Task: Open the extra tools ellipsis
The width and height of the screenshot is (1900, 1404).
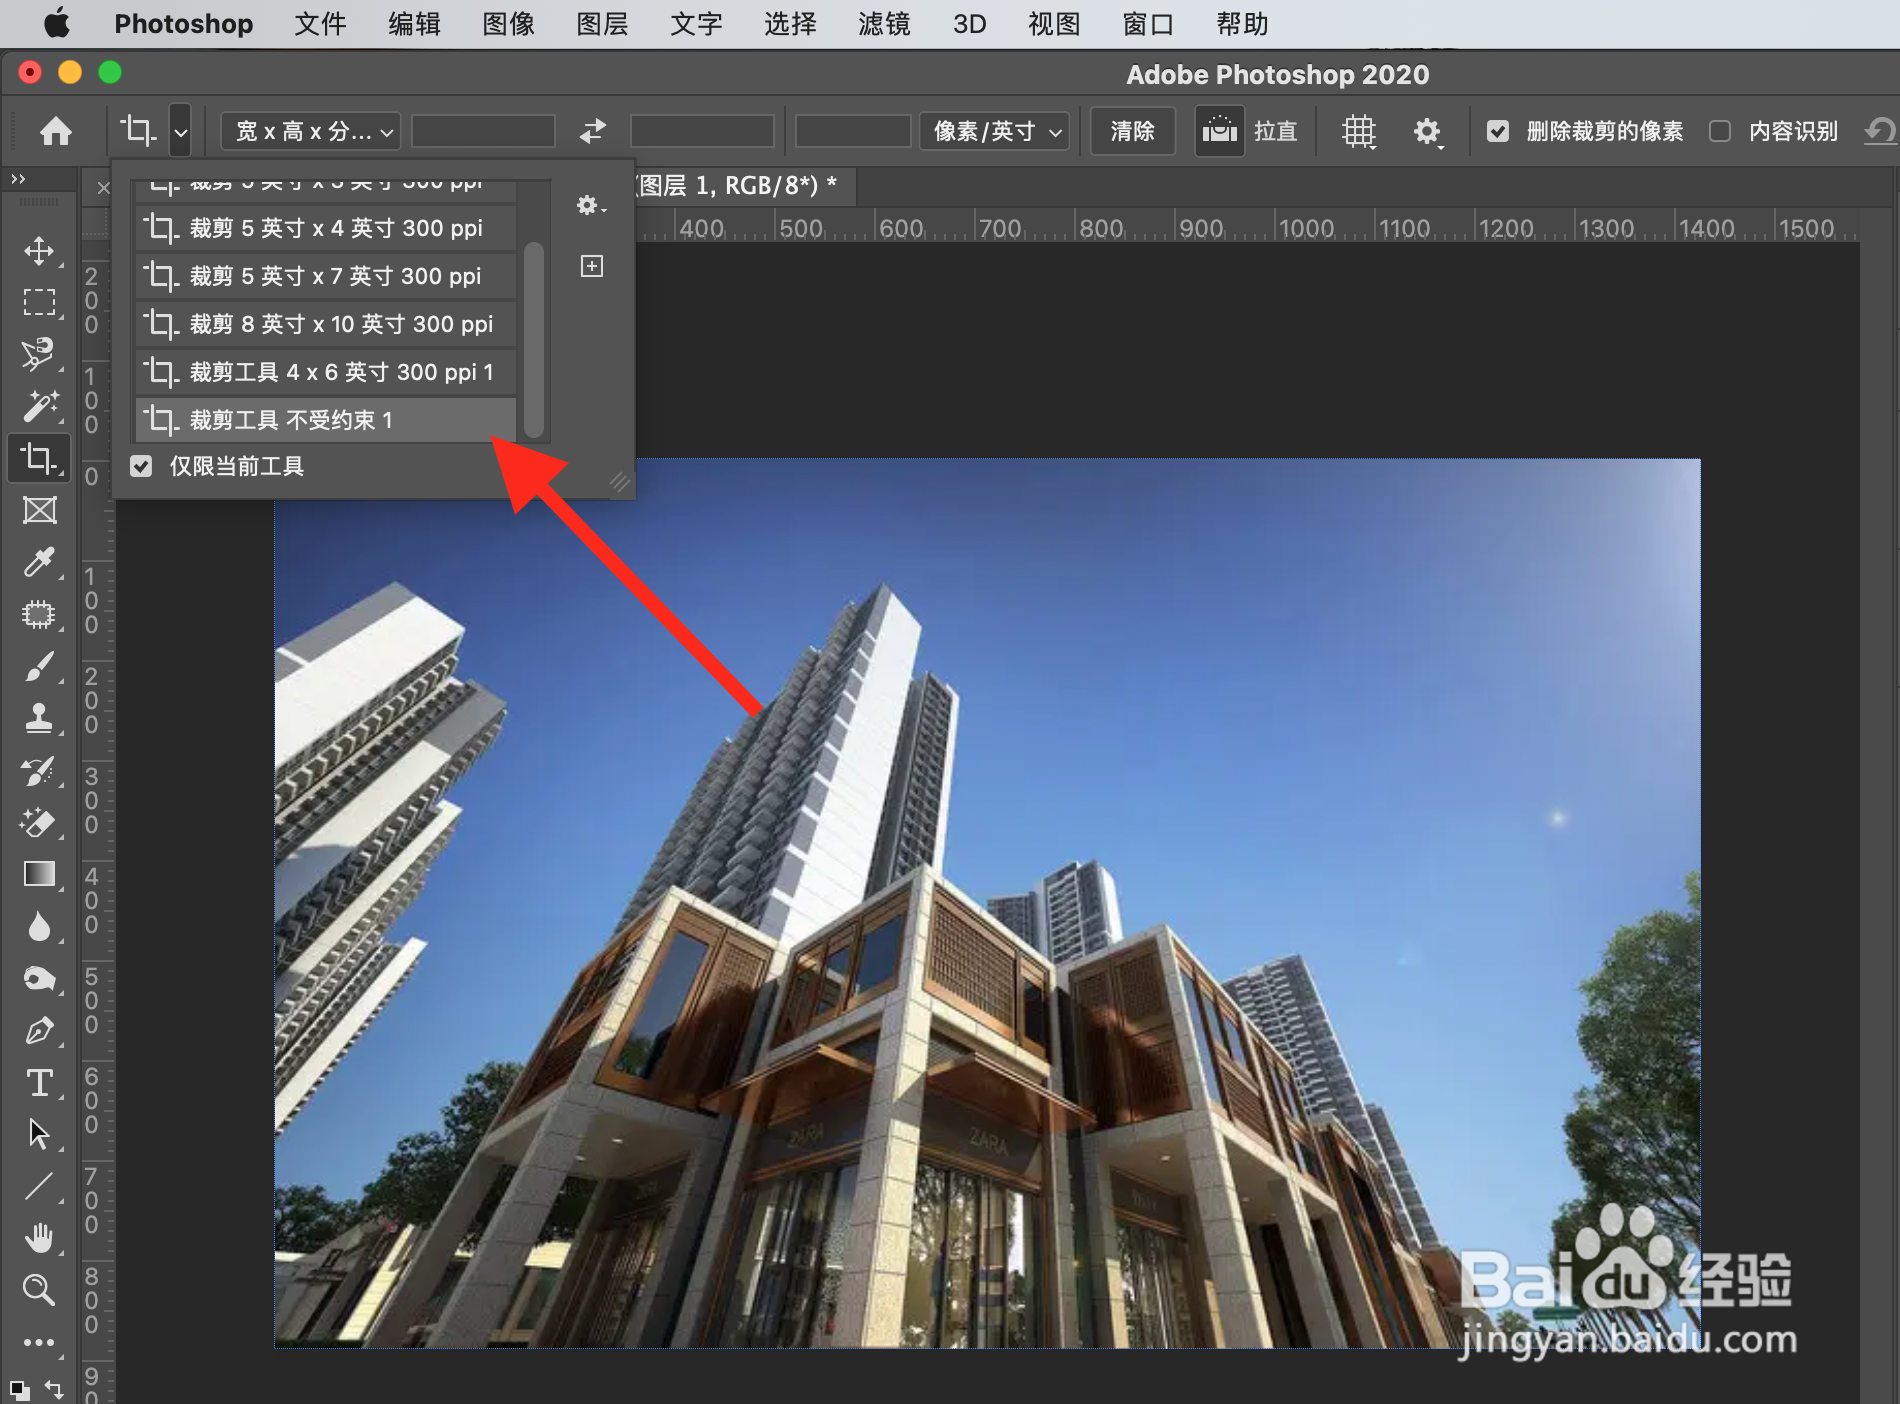Action: tap(39, 1342)
